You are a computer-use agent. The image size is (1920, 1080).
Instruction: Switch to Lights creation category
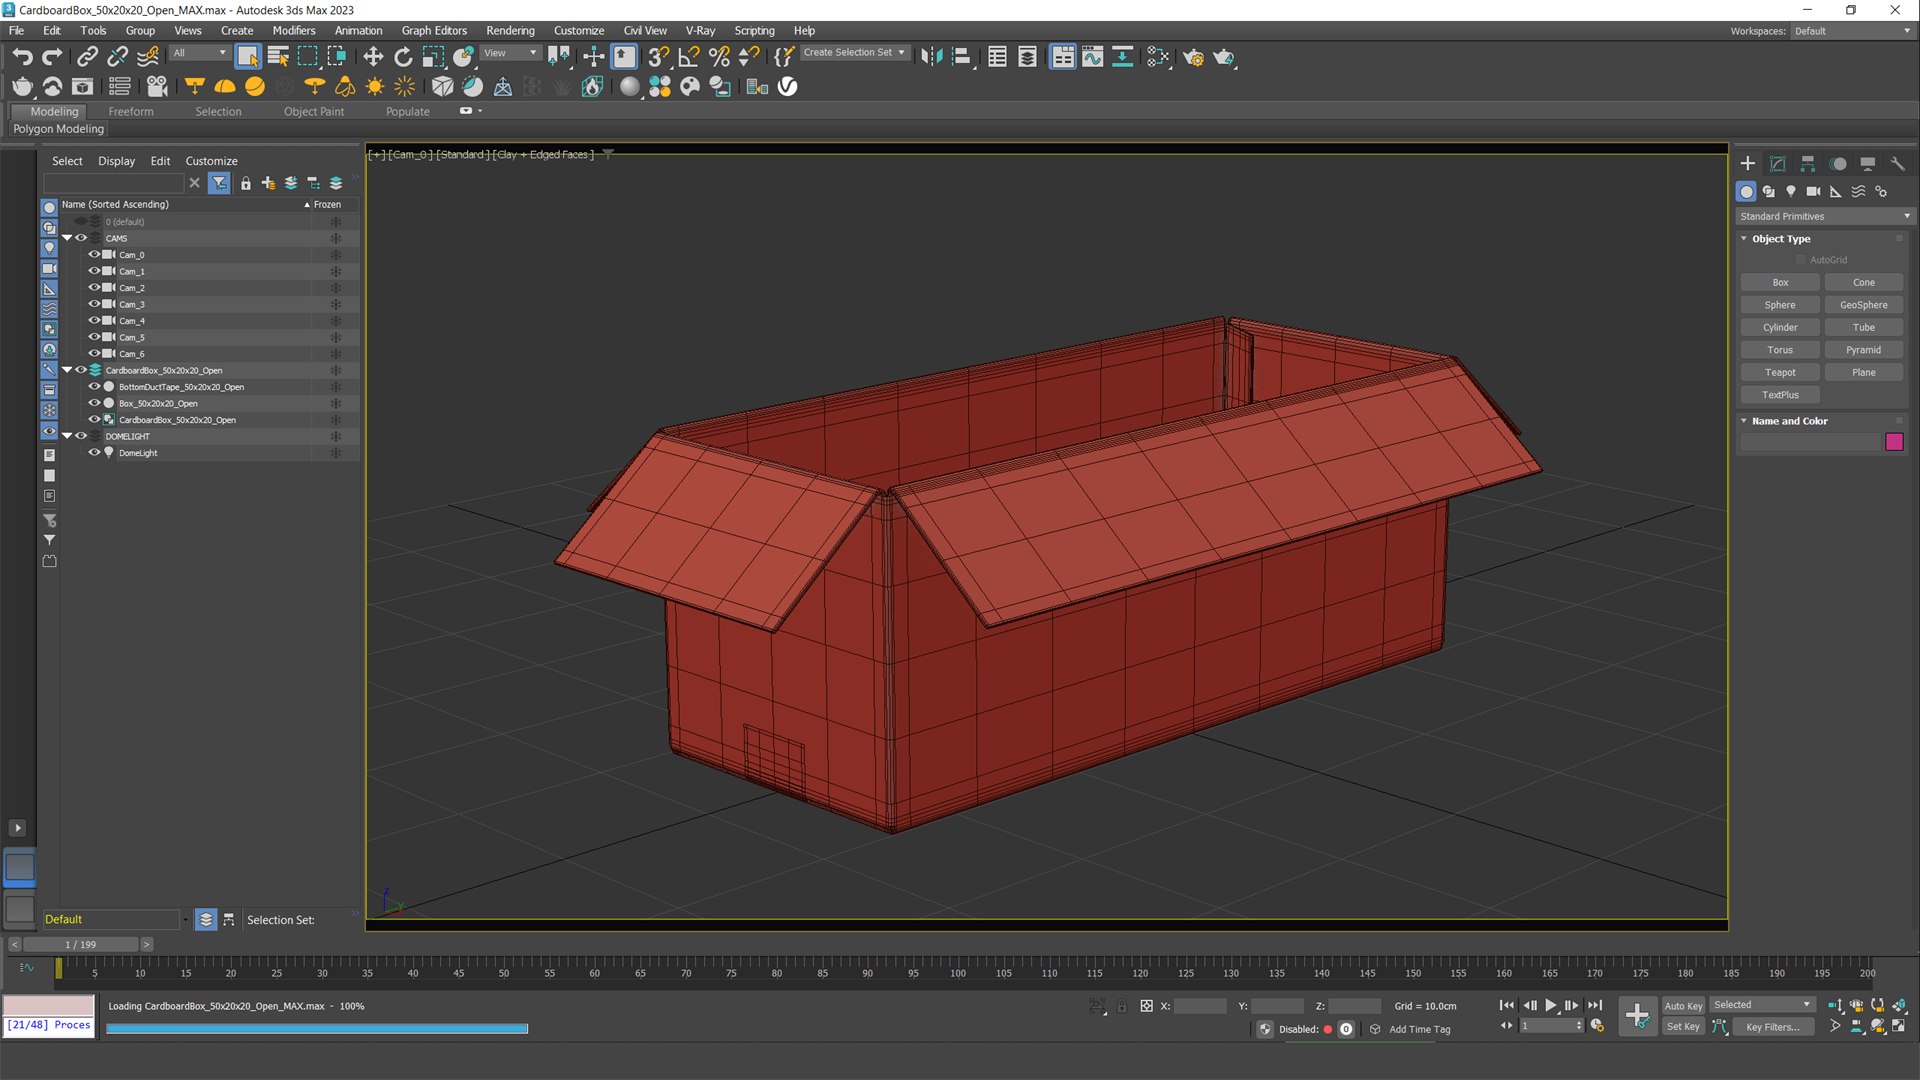(x=1791, y=191)
